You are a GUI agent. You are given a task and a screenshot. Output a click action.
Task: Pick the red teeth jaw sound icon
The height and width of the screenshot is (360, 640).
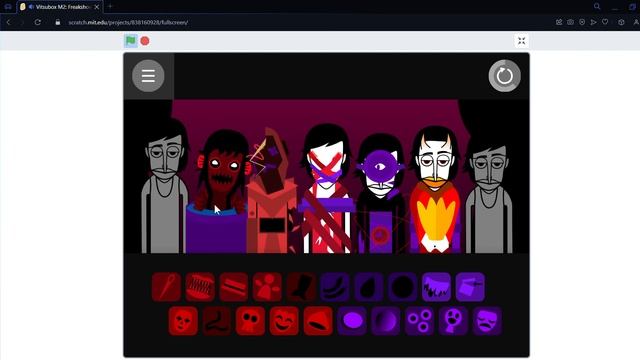[200, 287]
